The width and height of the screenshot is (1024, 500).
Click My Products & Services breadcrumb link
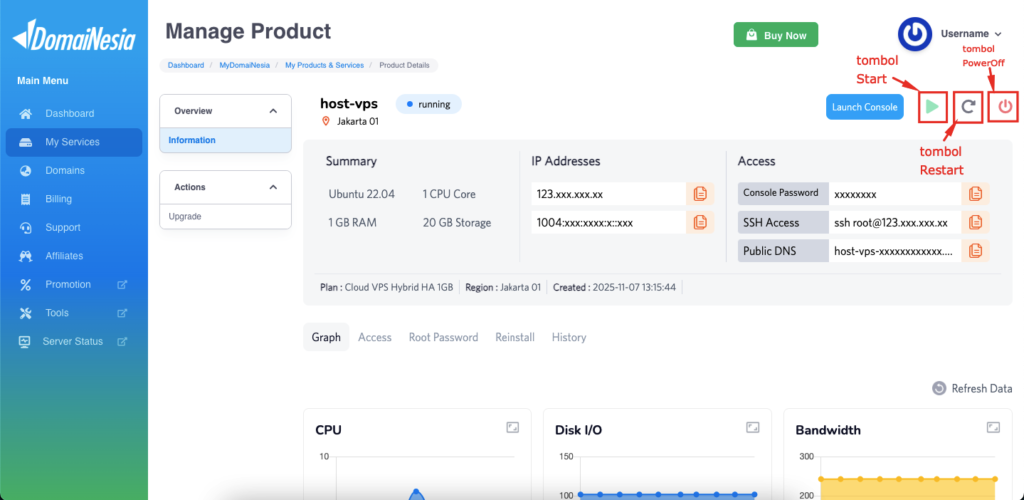point(324,65)
